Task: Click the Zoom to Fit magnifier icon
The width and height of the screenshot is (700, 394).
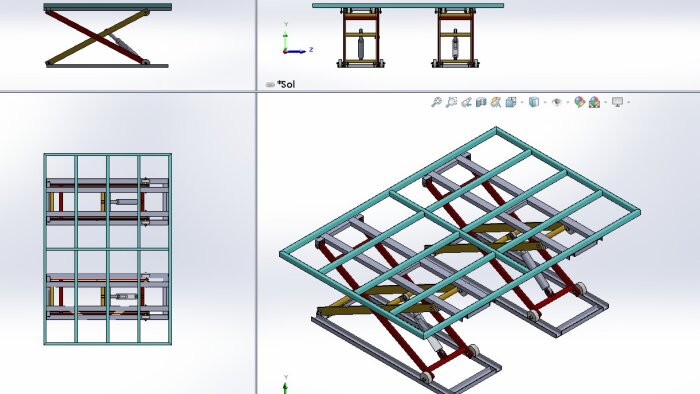Action: pyautogui.click(x=437, y=102)
